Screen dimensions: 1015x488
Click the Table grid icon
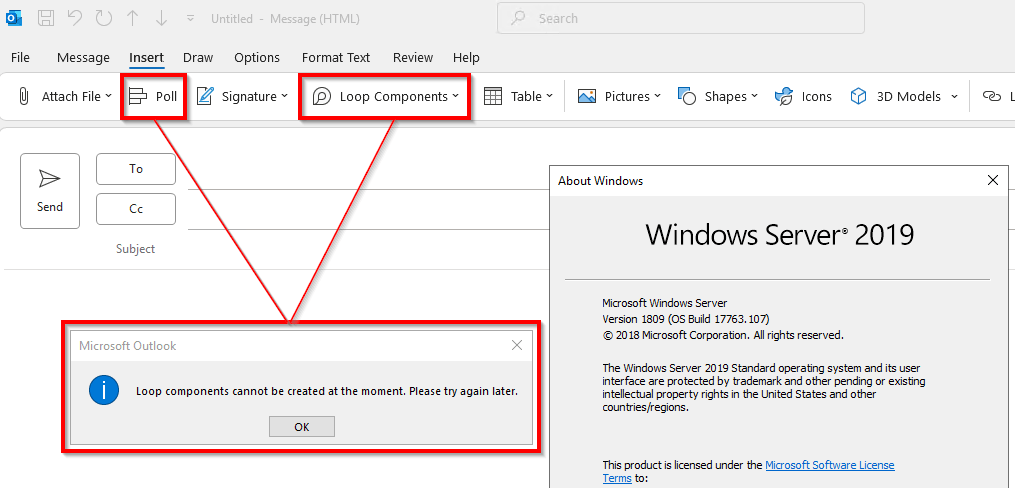tap(493, 96)
